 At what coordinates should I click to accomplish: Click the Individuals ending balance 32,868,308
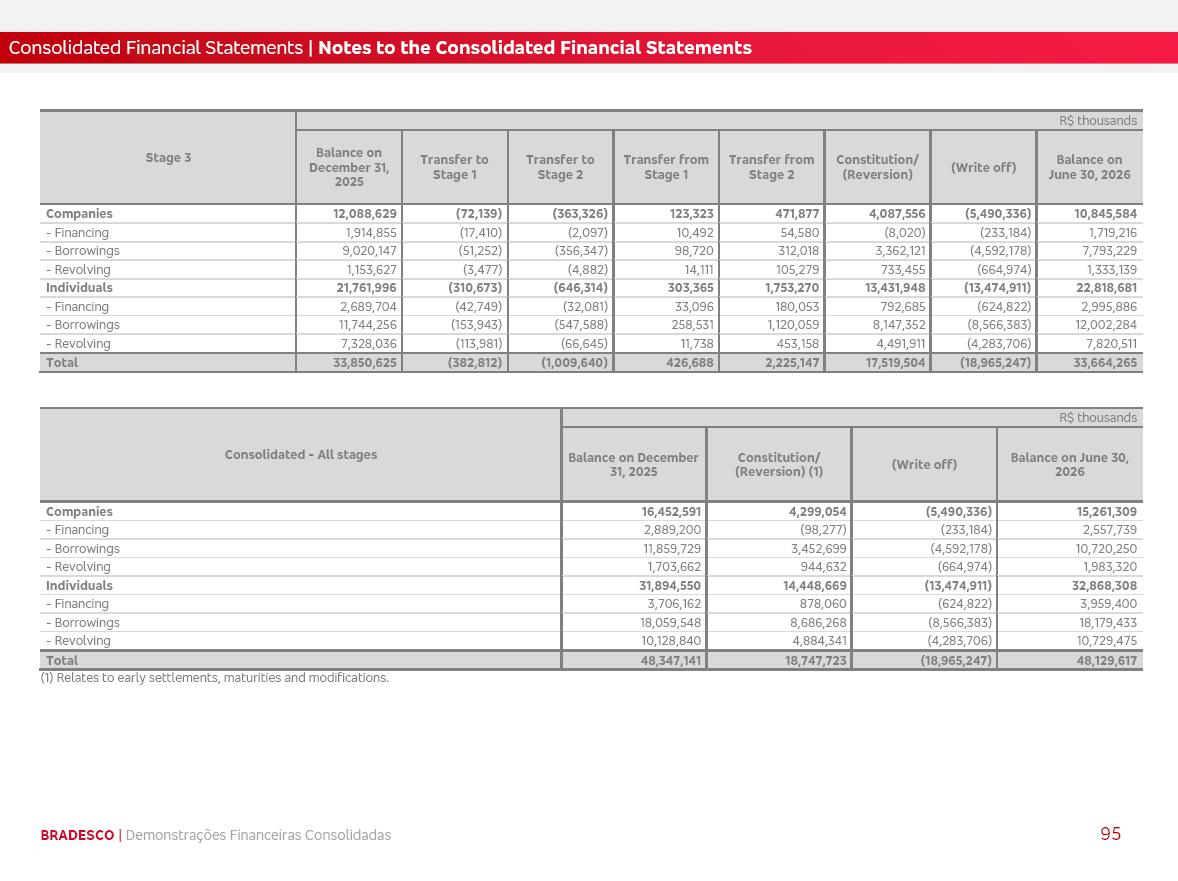(1106, 586)
